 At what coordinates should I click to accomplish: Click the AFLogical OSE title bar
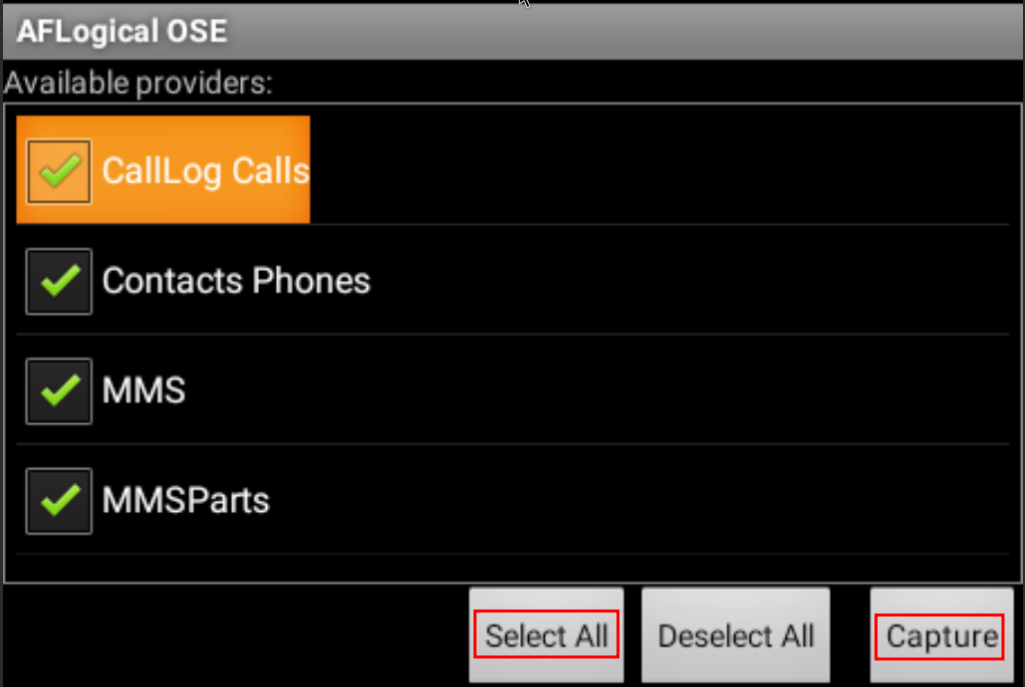(512, 31)
